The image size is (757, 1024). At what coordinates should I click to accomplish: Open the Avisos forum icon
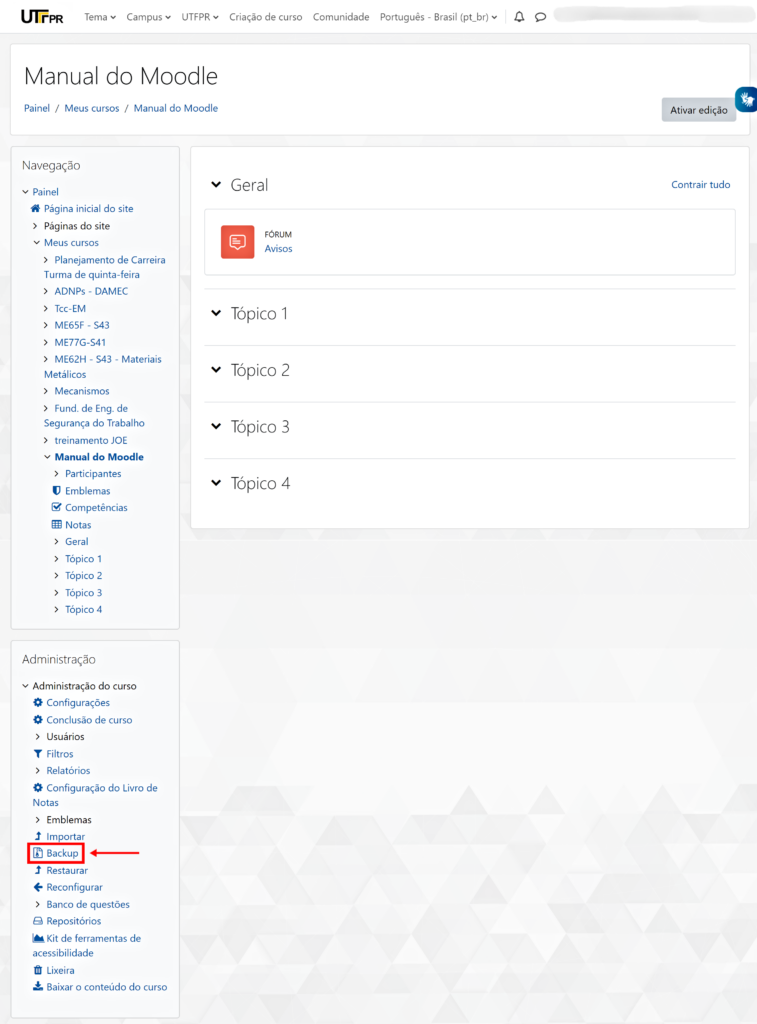(x=237, y=242)
